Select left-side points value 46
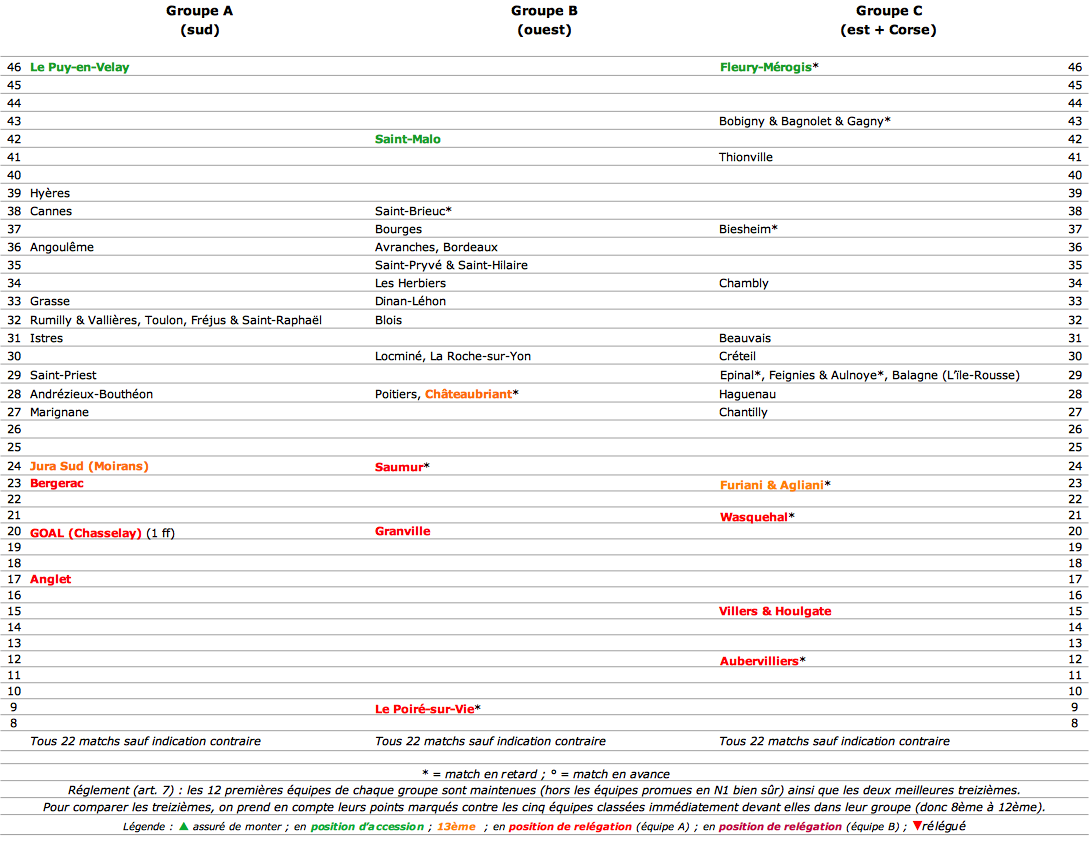This screenshot has width=1091, height=866. 14,67
